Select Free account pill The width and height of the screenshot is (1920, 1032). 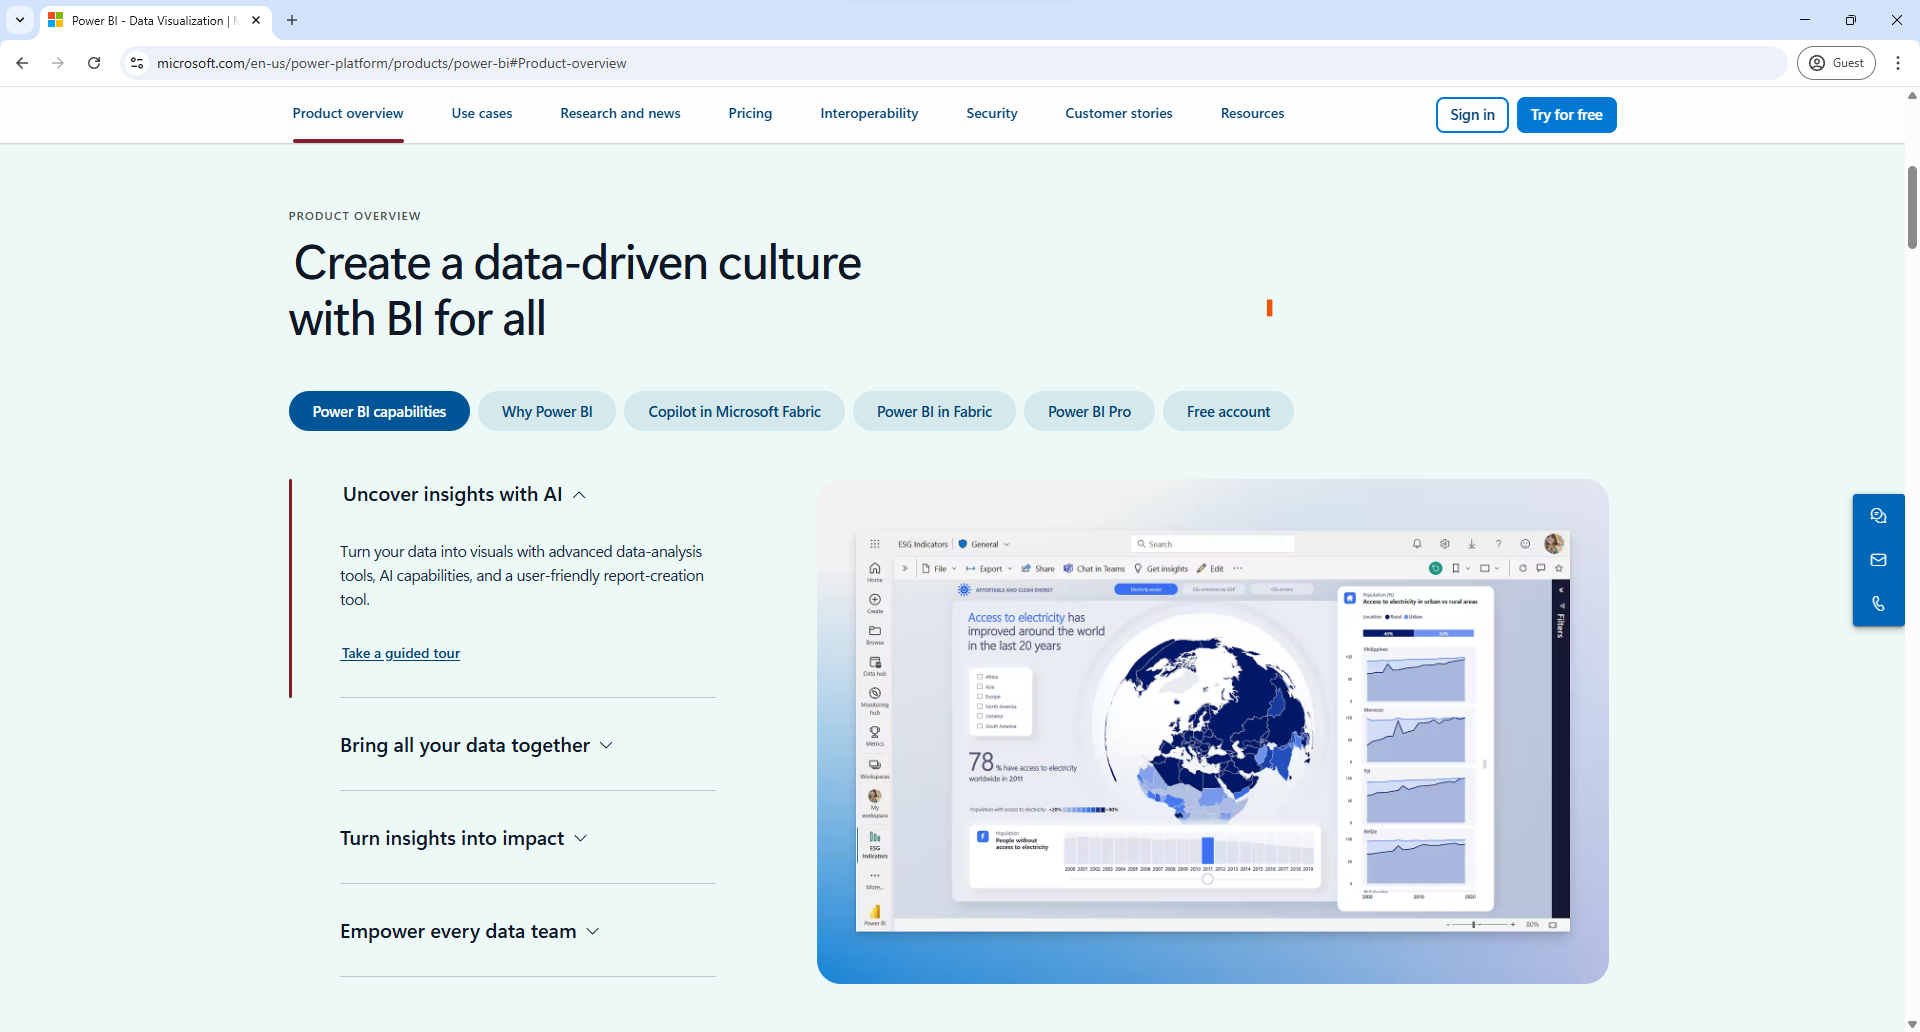point(1228,411)
